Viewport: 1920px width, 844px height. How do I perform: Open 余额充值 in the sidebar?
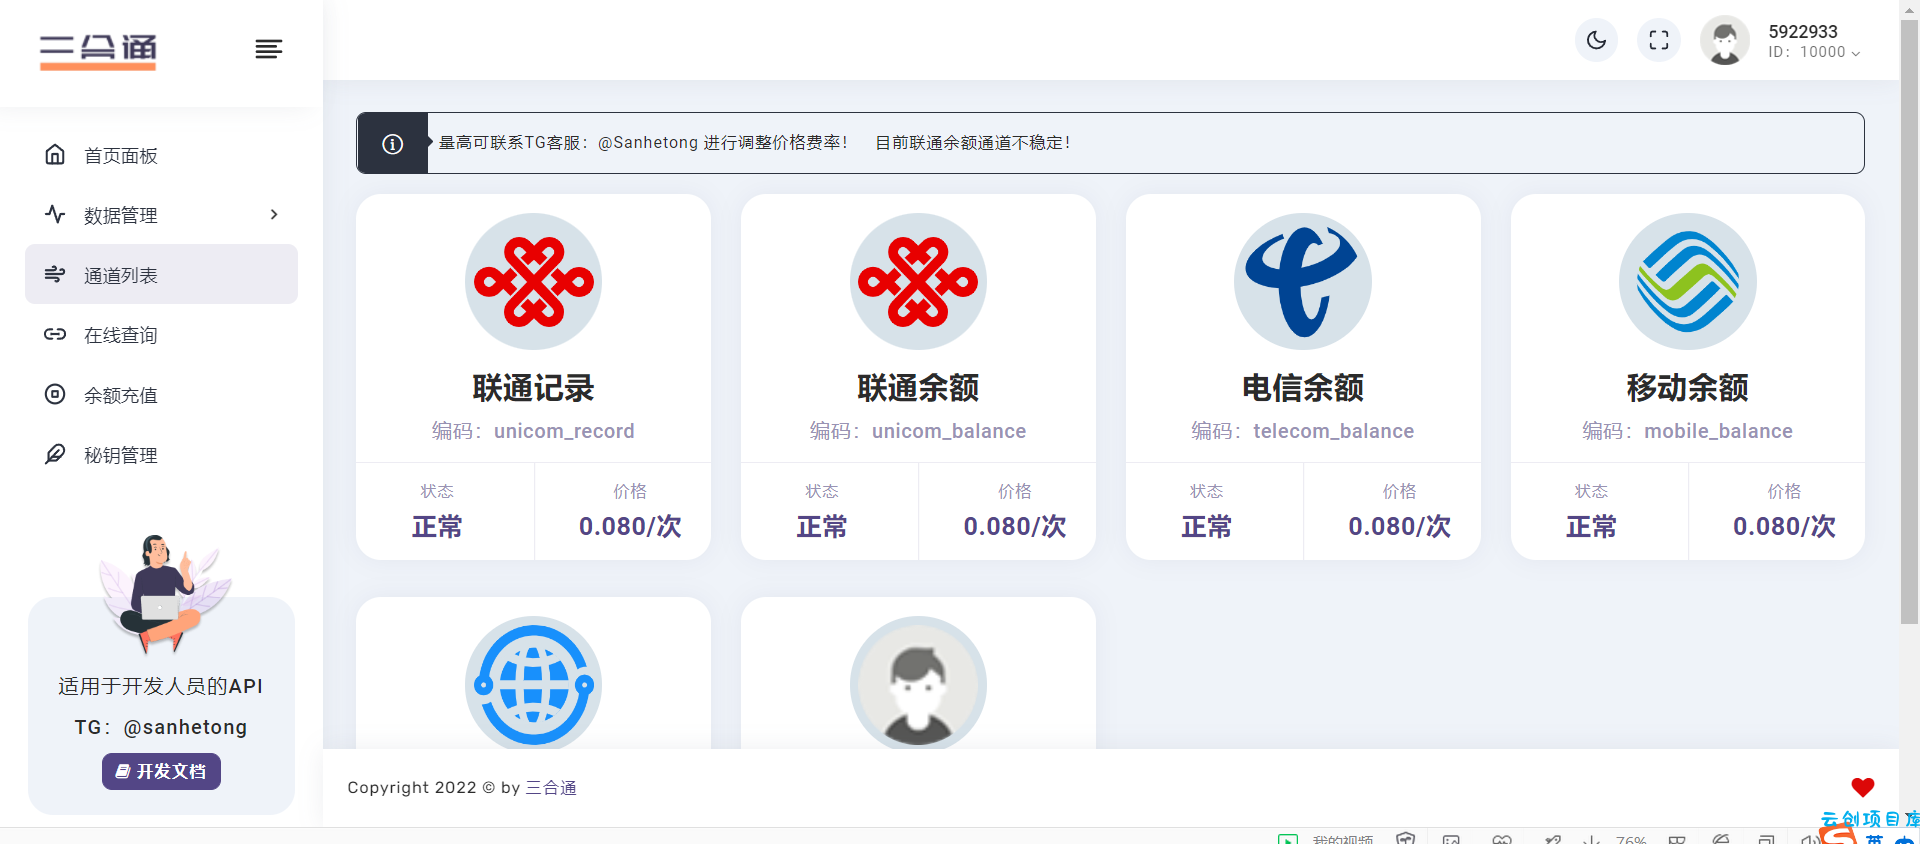click(161, 395)
